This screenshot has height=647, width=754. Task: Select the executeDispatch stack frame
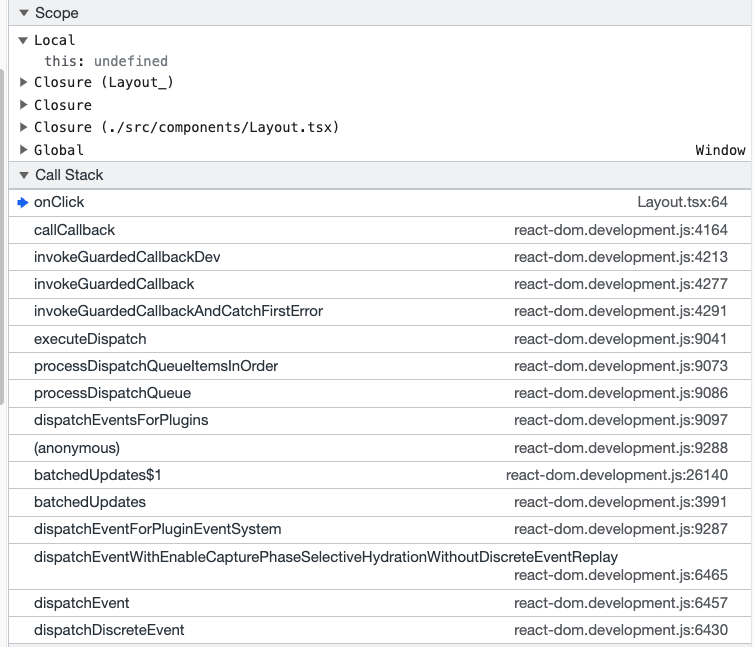(90, 339)
